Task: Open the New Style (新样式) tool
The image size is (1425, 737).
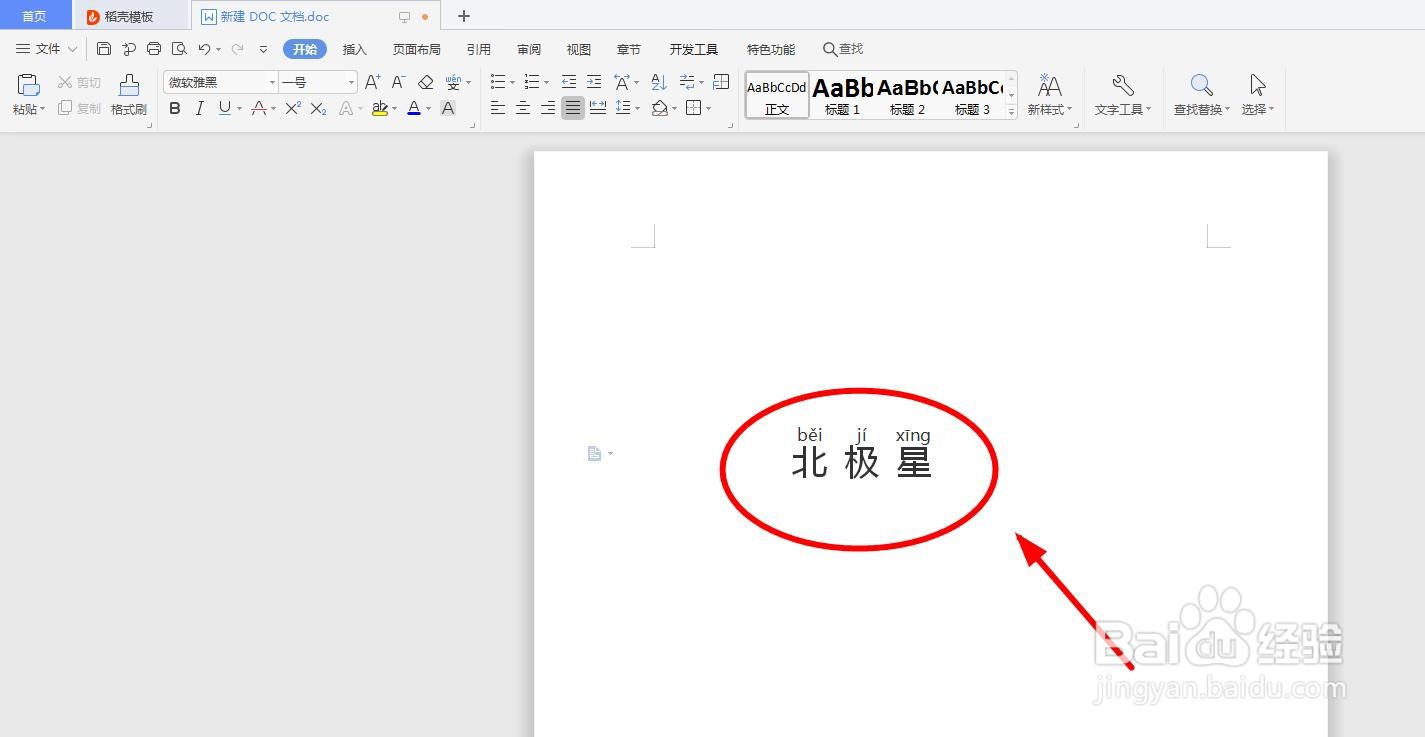Action: pos(1050,95)
